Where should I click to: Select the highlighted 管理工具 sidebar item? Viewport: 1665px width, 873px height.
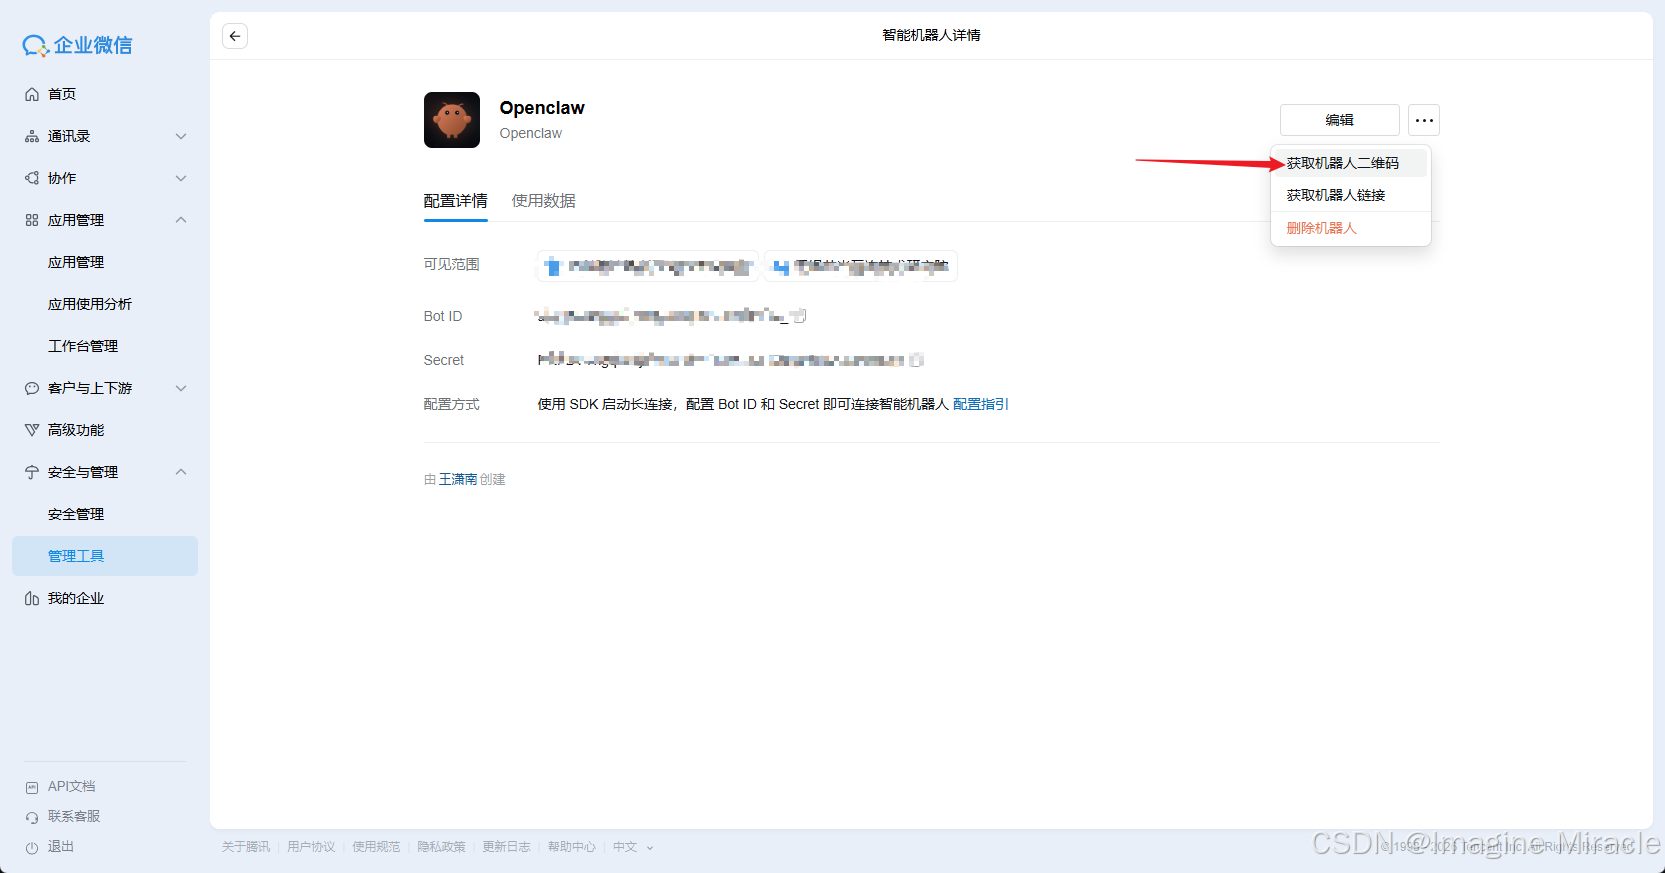pyautogui.click(x=105, y=556)
